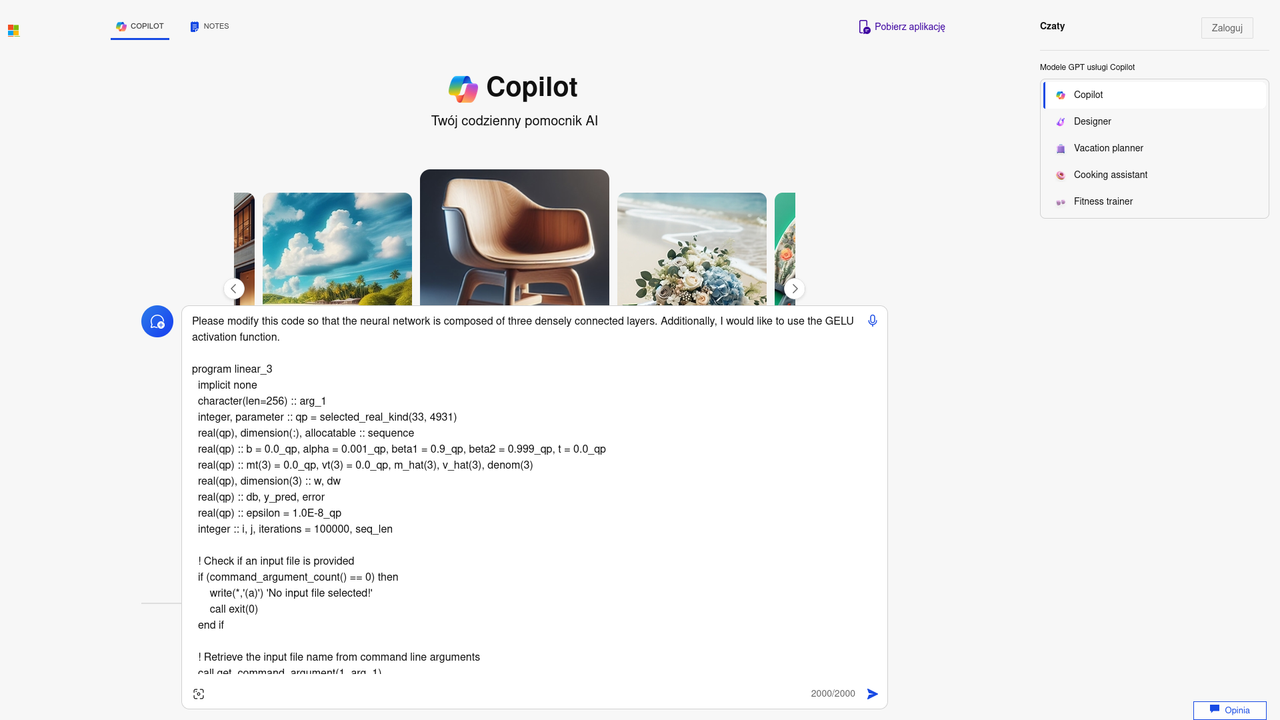The image size is (1280, 720).
Task: Click the Zaloguj button
Action: 1227,28
